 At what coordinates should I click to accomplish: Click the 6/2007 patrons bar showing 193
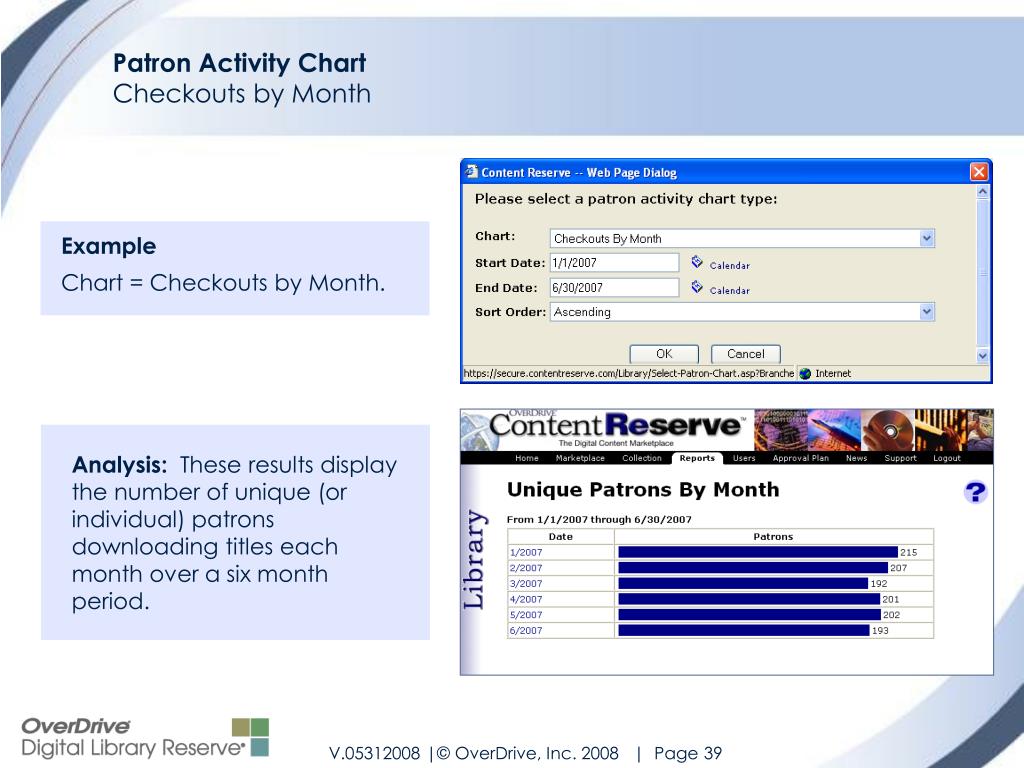click(743, 631)
